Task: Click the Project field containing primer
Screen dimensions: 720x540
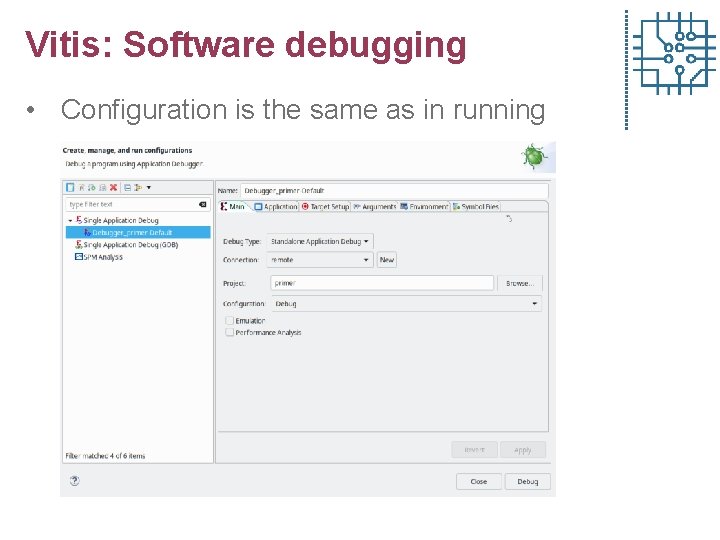Action: (x=382, y=283)
